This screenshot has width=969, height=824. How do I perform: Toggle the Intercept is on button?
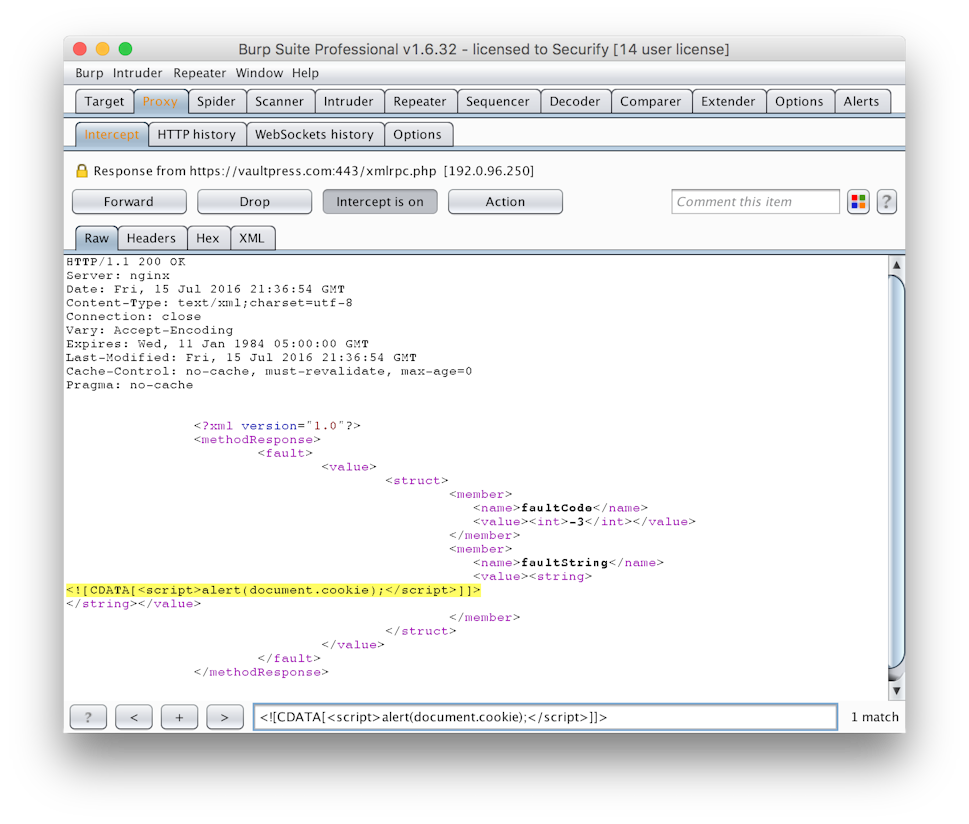[380, 202]
